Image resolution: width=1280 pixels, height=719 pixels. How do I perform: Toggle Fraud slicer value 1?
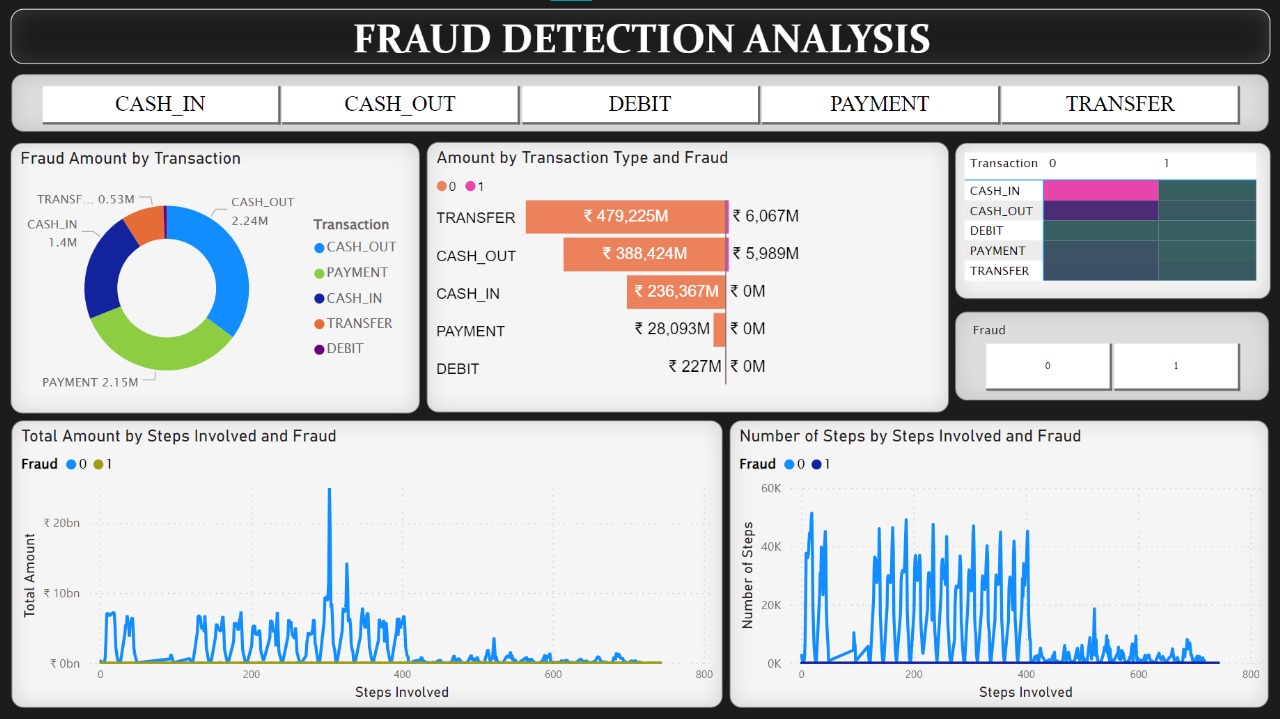[x=1175, y=366]
